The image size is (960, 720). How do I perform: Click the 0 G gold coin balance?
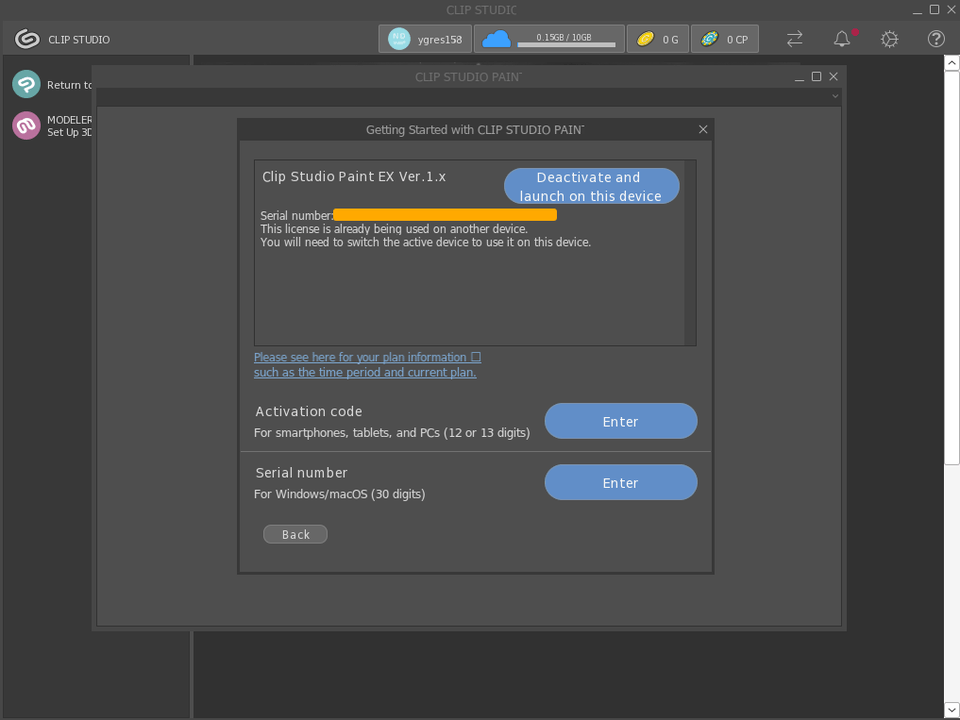click(658, 39)
